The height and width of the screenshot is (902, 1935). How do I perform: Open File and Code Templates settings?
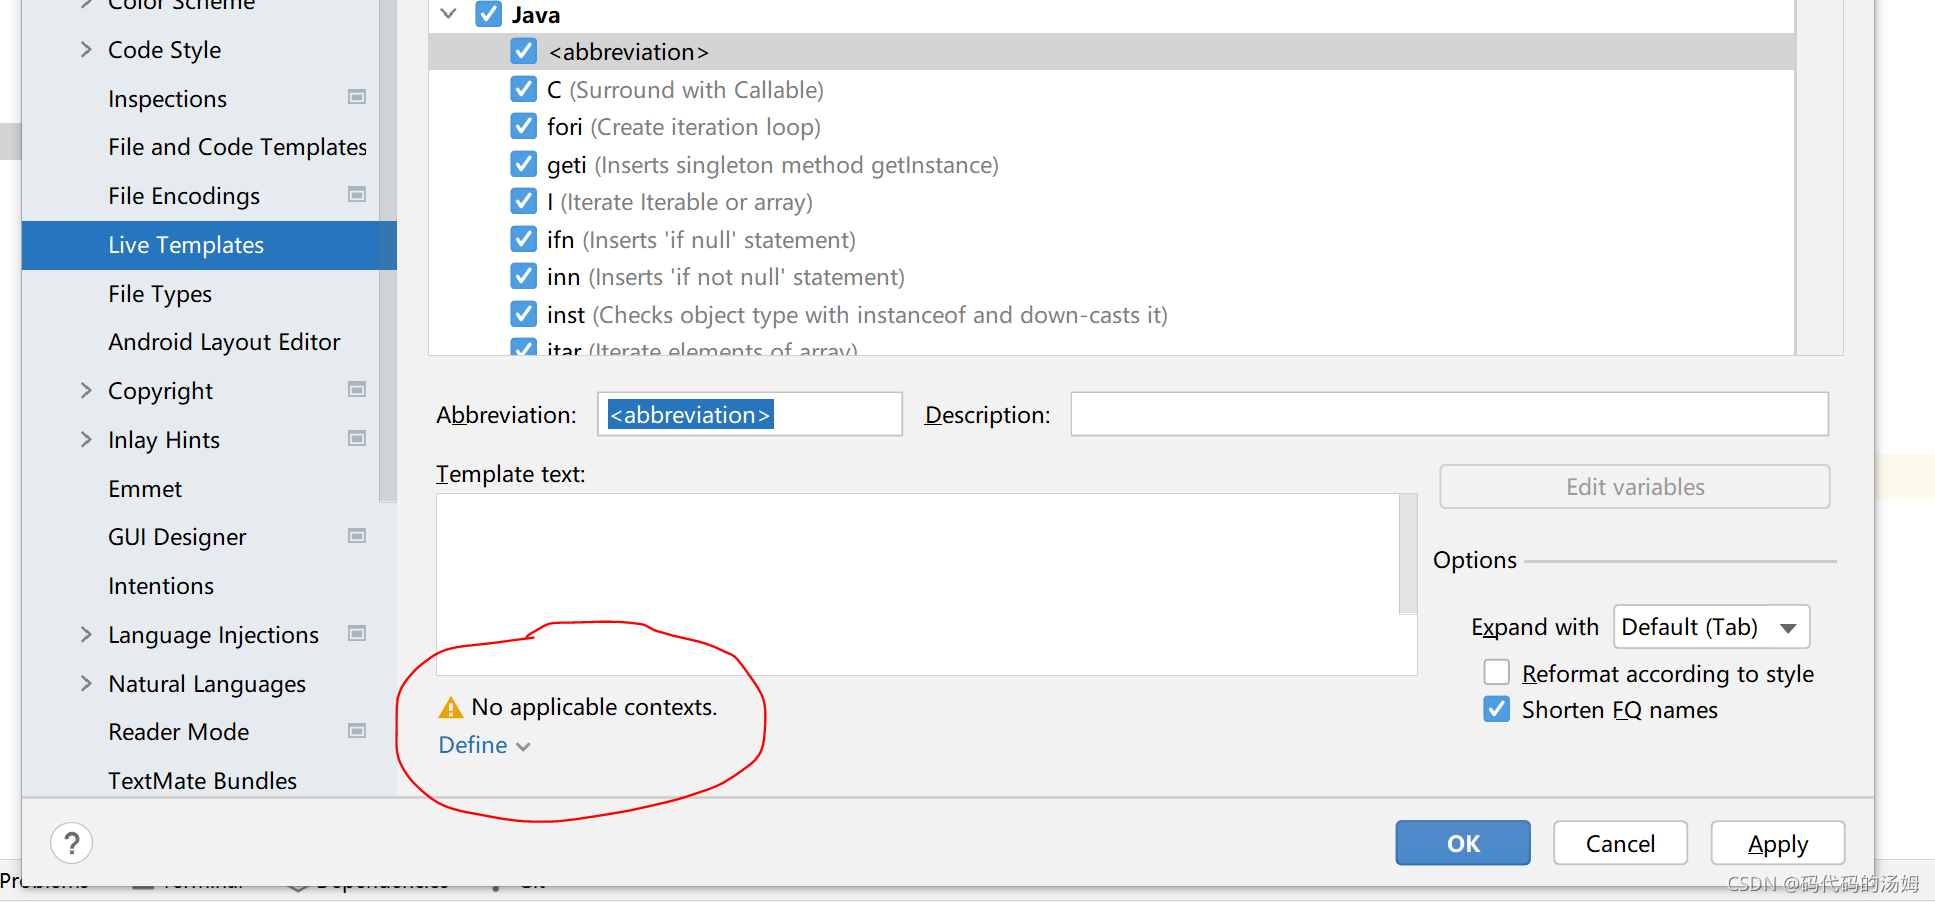[x=237, y=147]
